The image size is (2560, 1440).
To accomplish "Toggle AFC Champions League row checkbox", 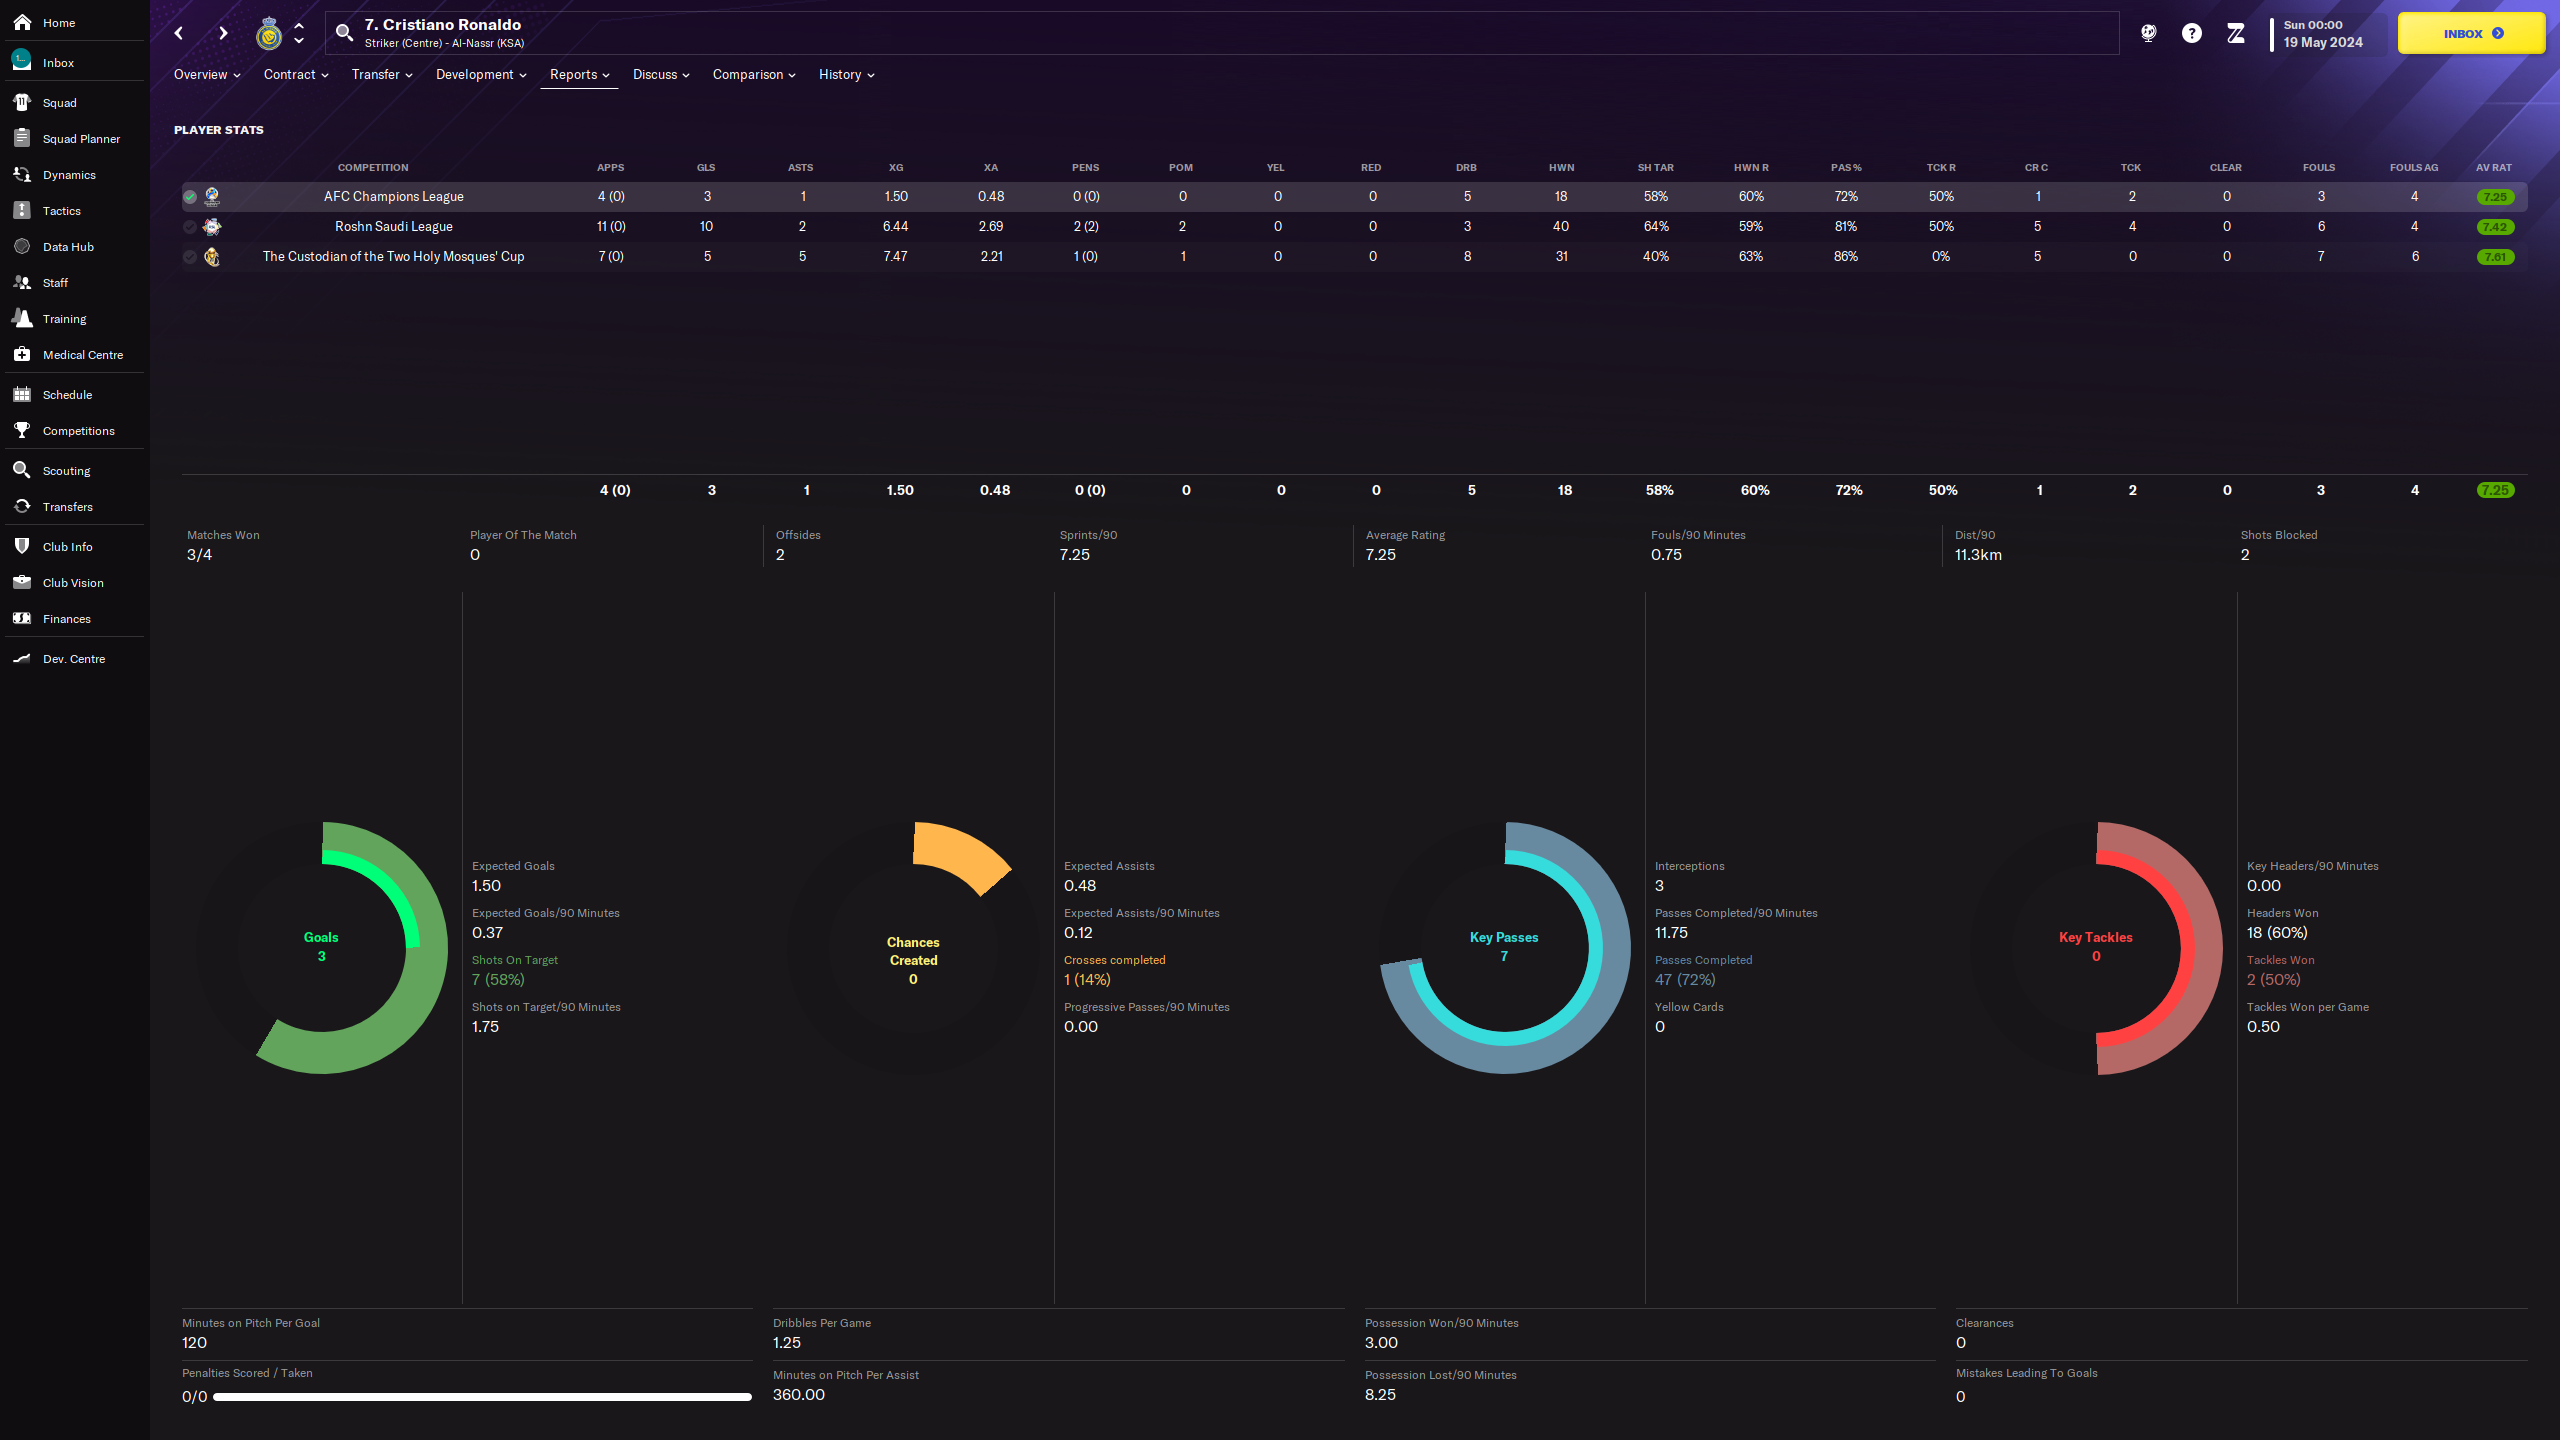I will coord(190,197).
